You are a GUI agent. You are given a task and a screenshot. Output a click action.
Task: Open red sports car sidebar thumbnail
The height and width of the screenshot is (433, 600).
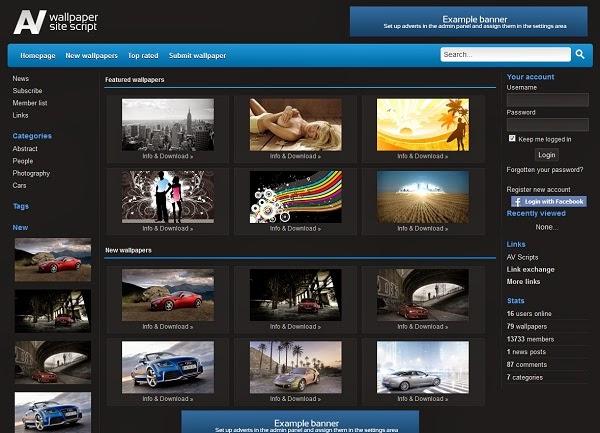pyautogui.click(x=52, y=261)
